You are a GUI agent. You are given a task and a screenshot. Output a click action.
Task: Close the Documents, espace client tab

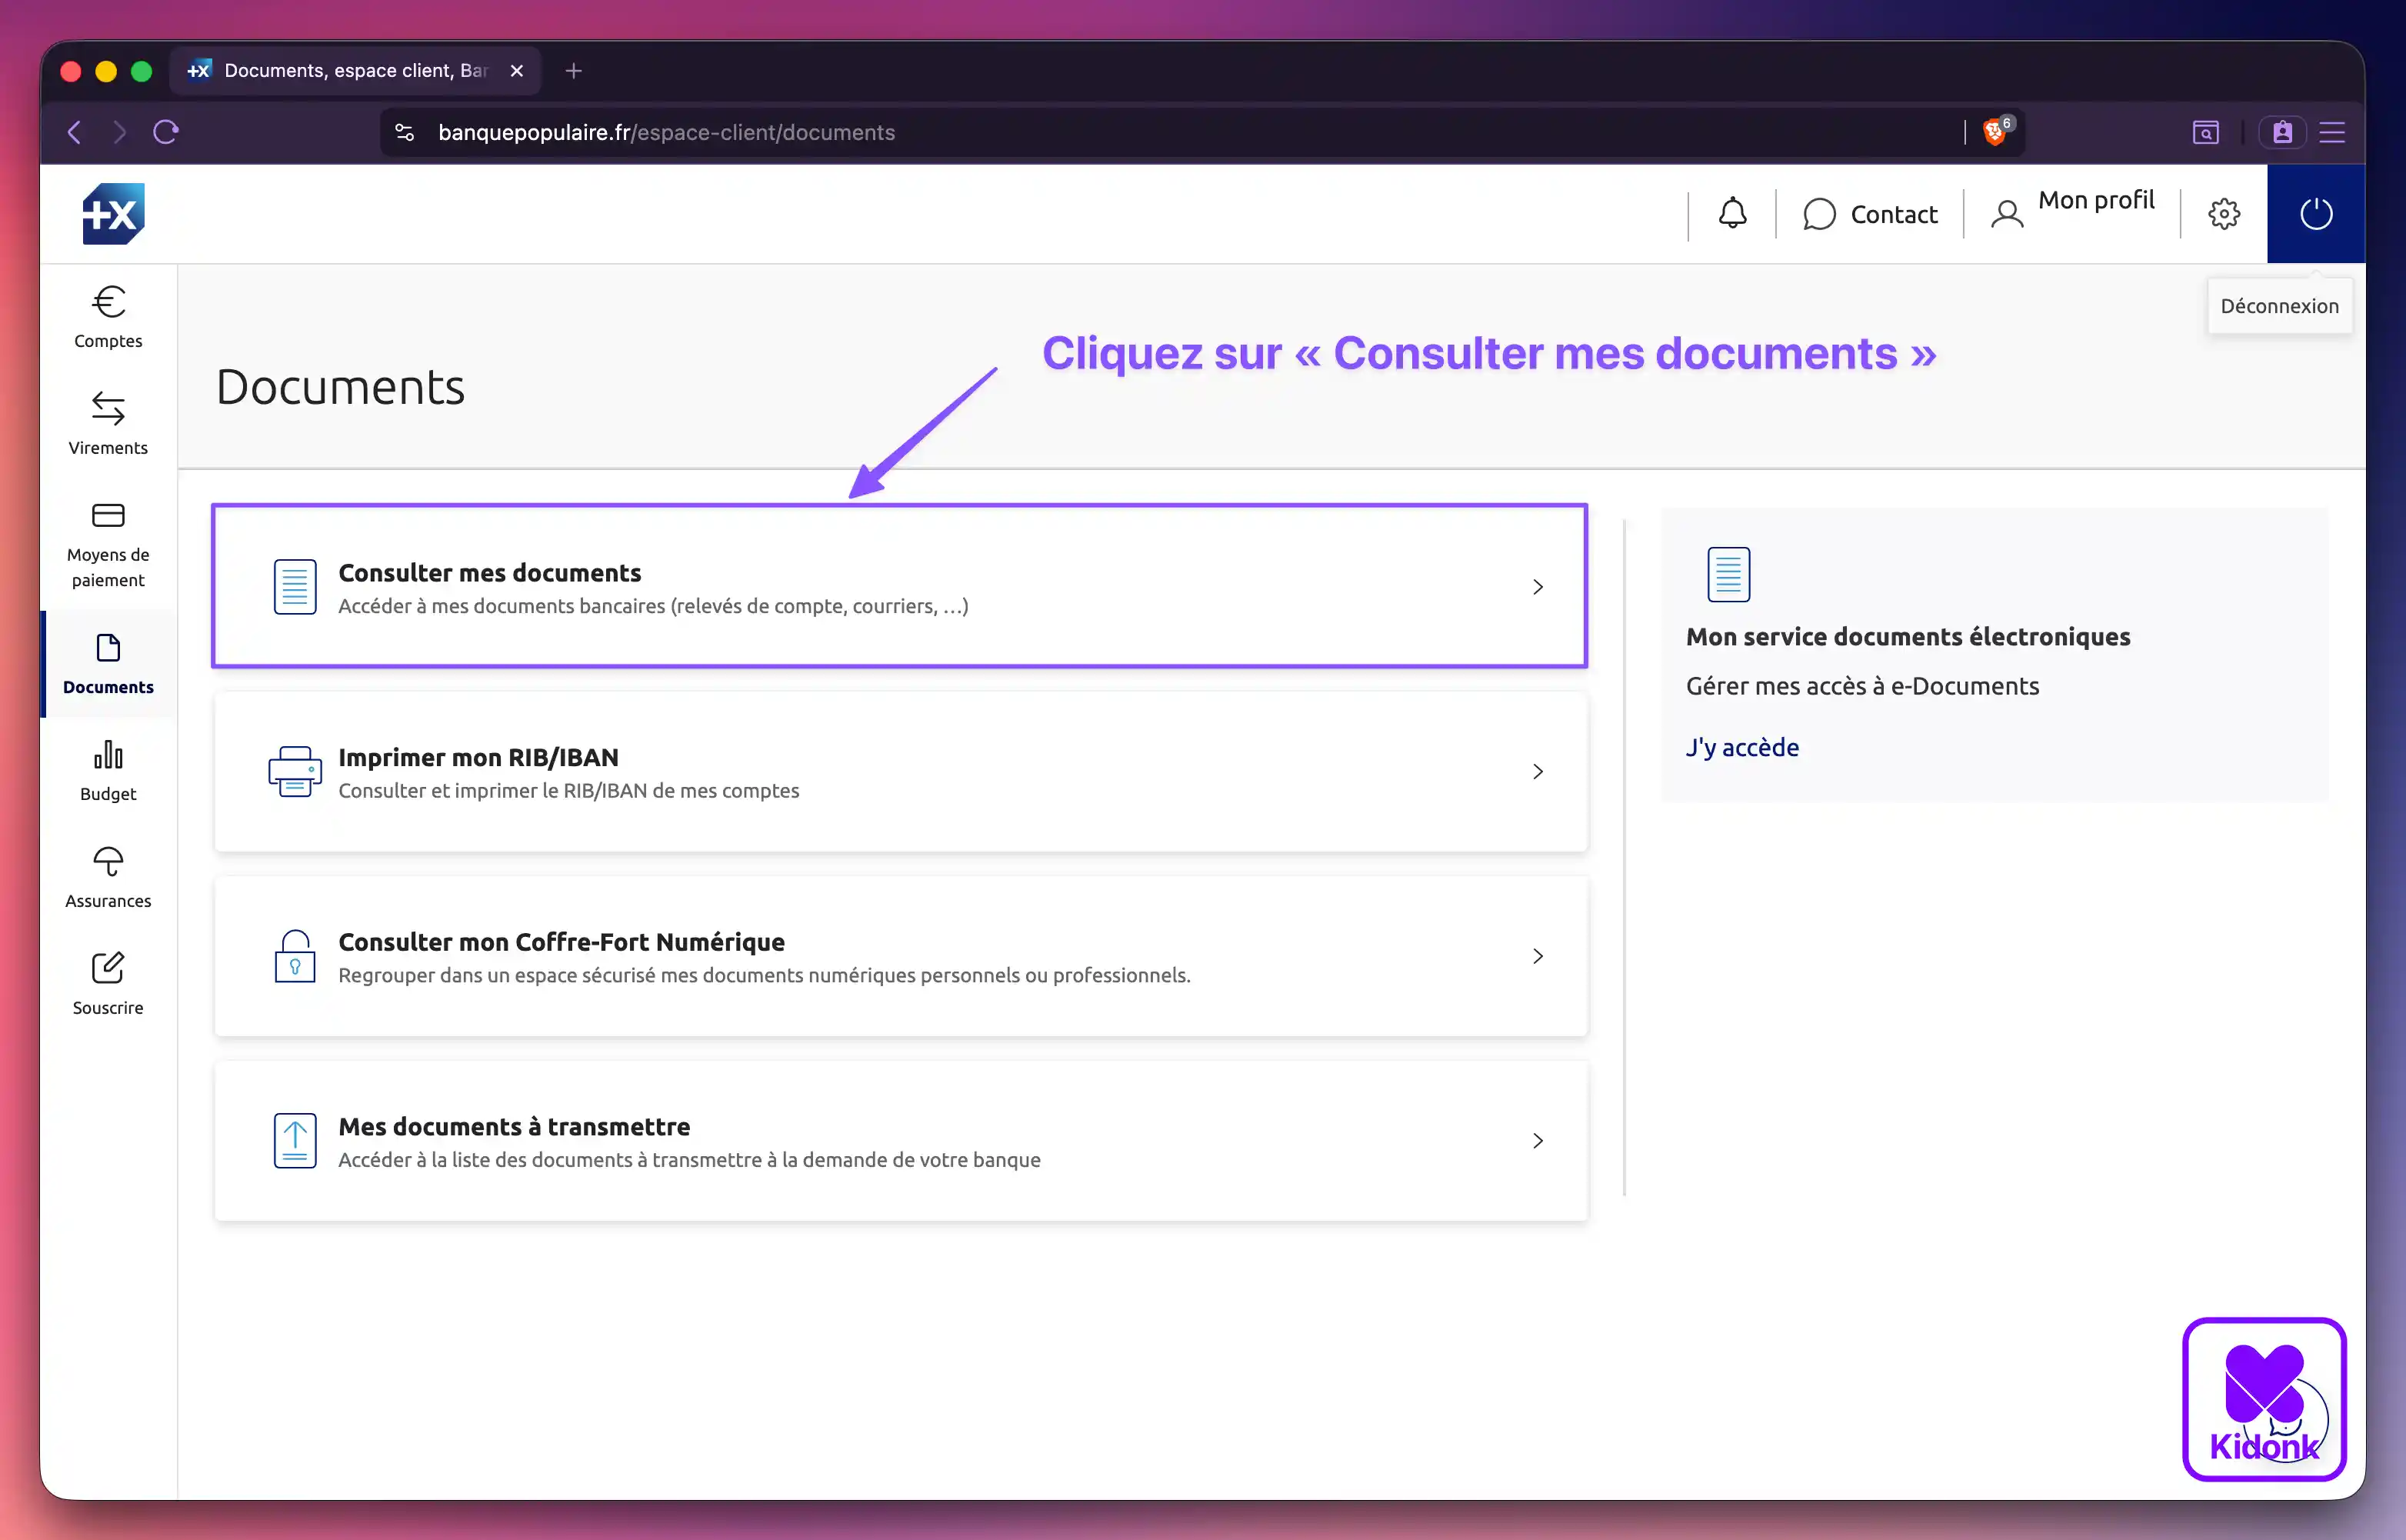(517, 71)
